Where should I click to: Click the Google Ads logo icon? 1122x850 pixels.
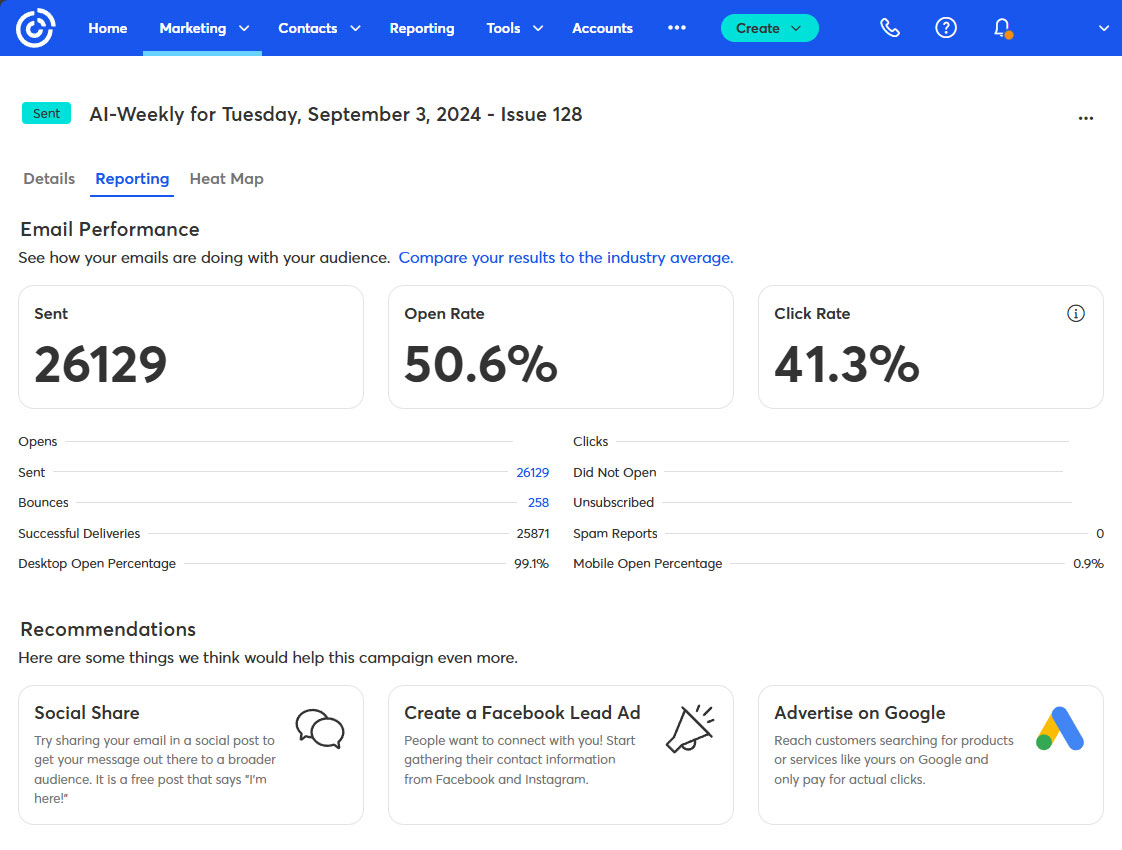(1059, 729)
